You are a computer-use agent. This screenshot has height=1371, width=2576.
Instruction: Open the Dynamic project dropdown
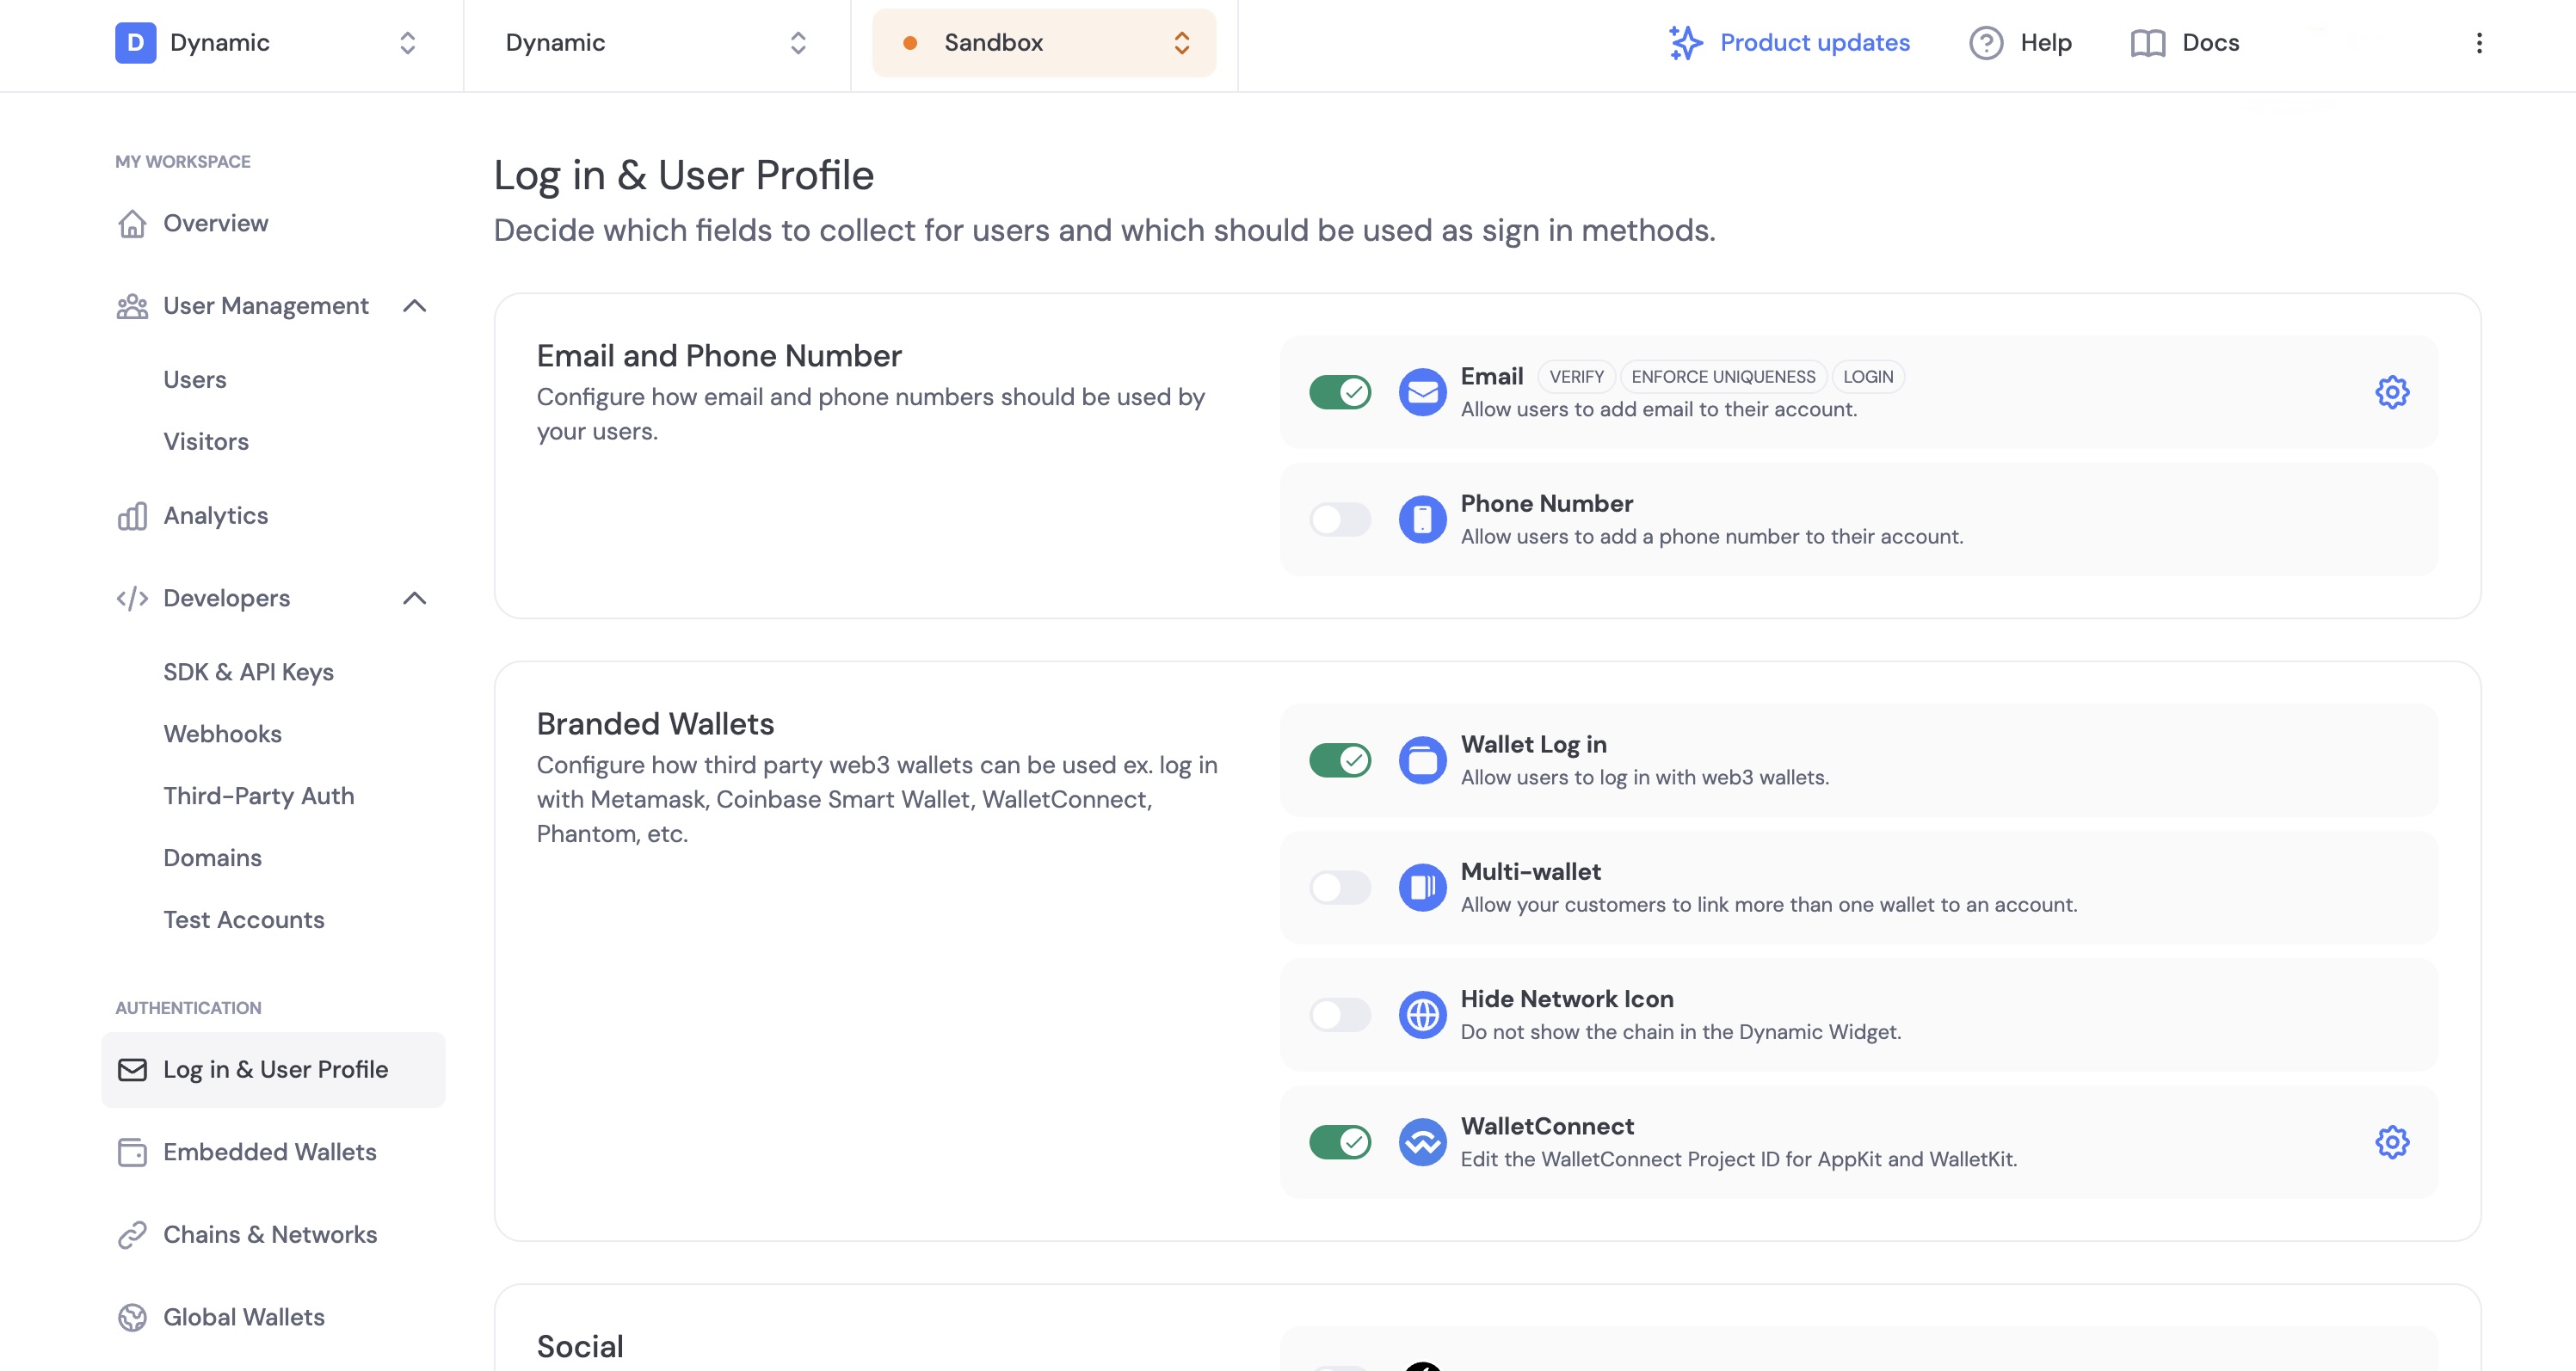656,43
